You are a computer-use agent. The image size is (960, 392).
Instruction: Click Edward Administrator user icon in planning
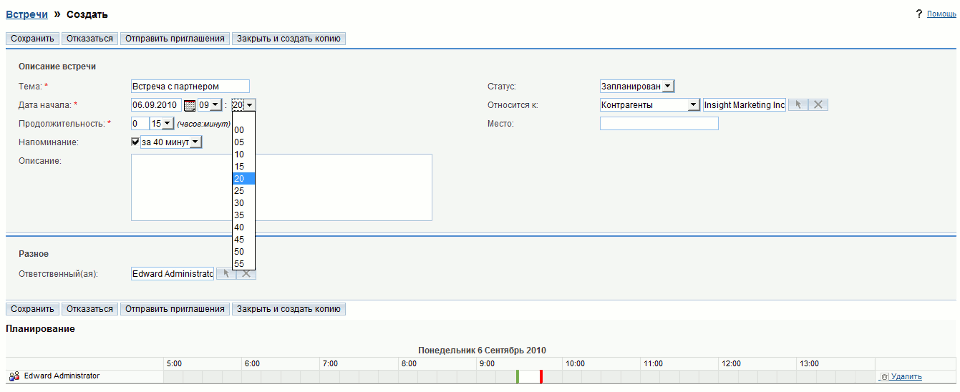click(x=15, y=377)
